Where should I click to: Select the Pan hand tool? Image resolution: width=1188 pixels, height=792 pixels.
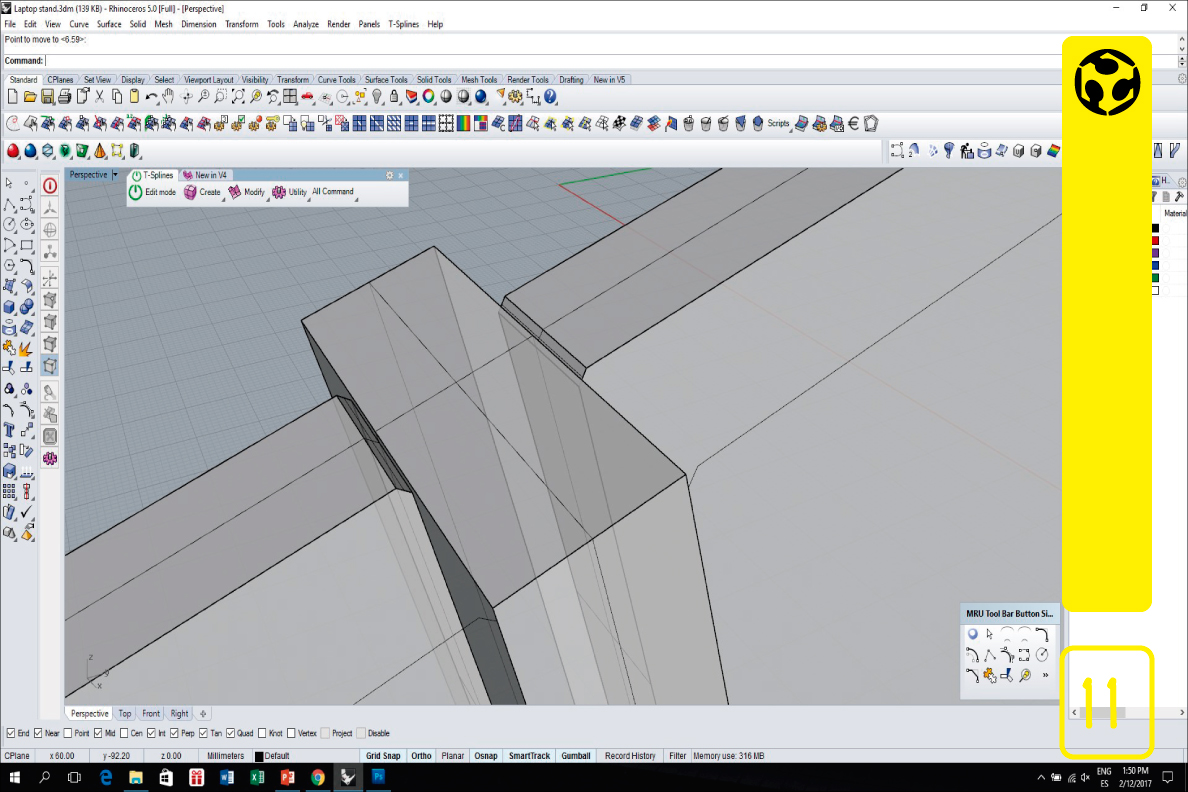pos(168,97)
